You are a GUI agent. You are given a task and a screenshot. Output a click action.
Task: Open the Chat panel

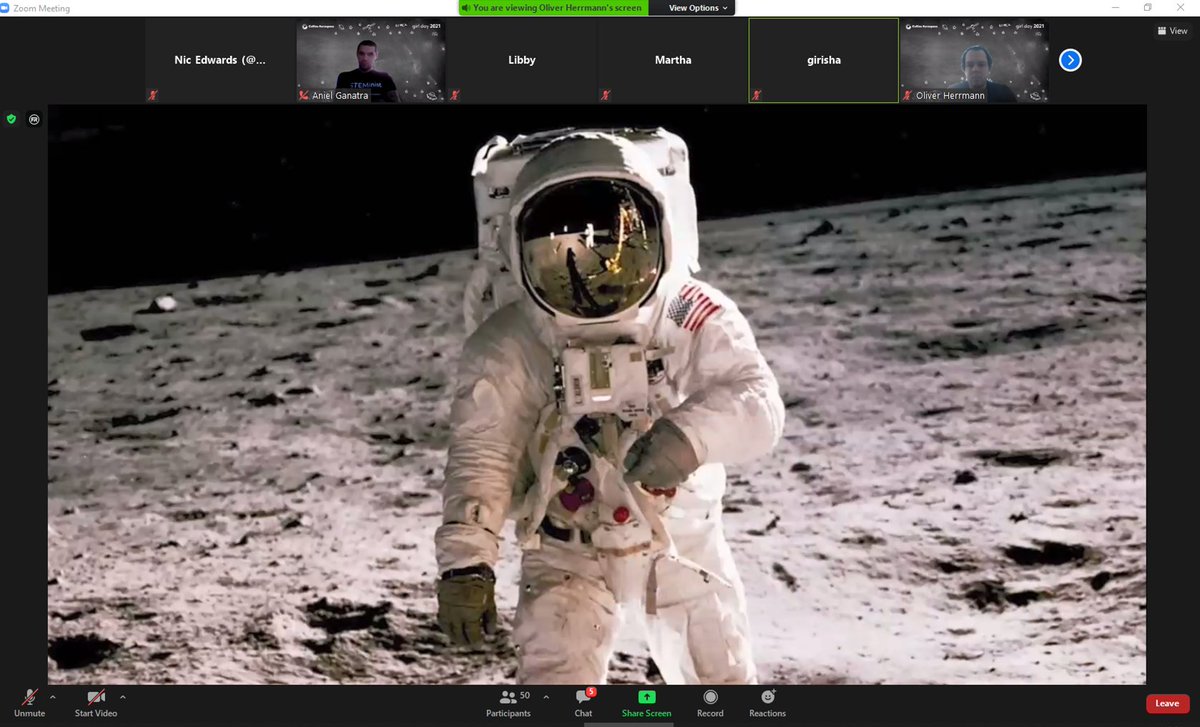(584, 703)
